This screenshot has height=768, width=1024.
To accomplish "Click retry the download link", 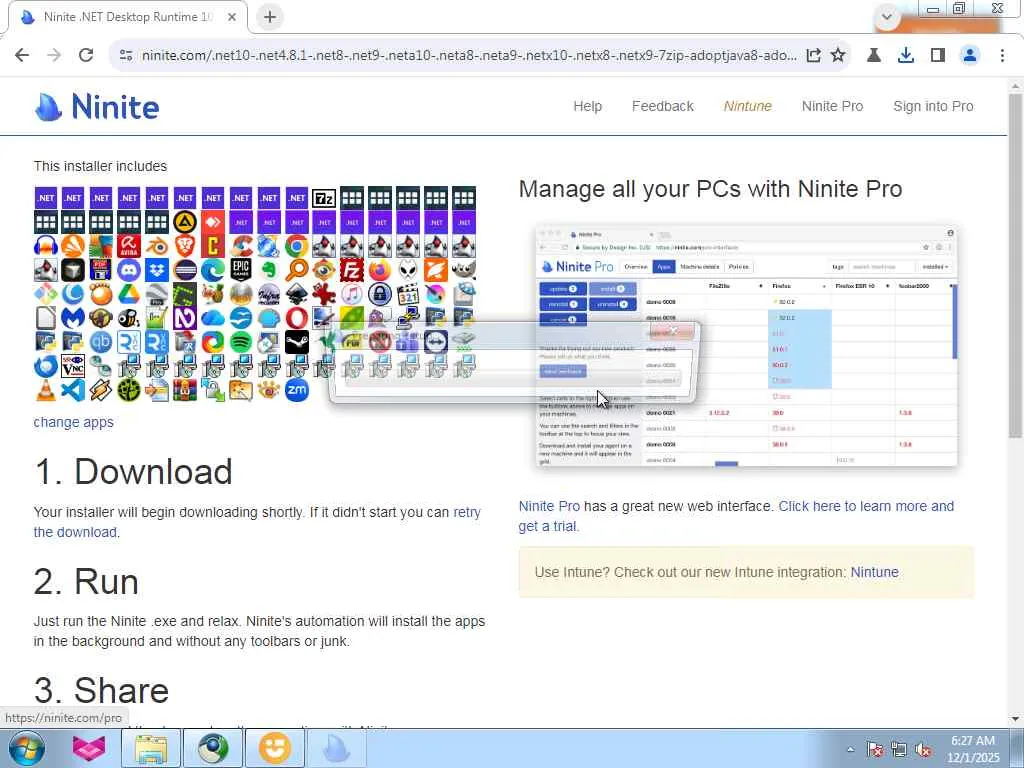I will pyautogui.click(x=257, y=522).
